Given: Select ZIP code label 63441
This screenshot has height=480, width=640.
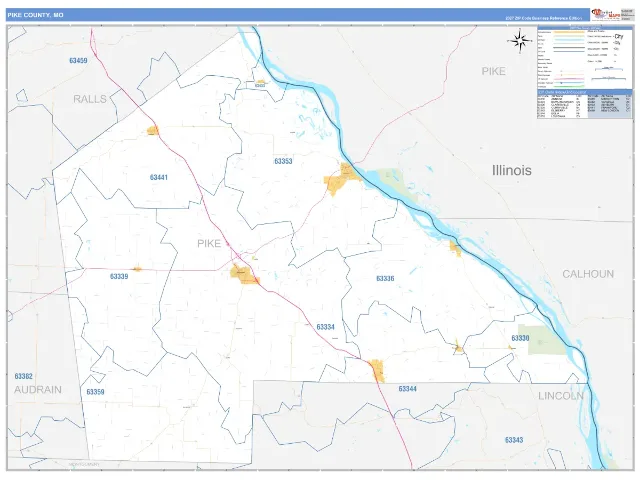Looking at the screenshot, I should tap(159, 177).
